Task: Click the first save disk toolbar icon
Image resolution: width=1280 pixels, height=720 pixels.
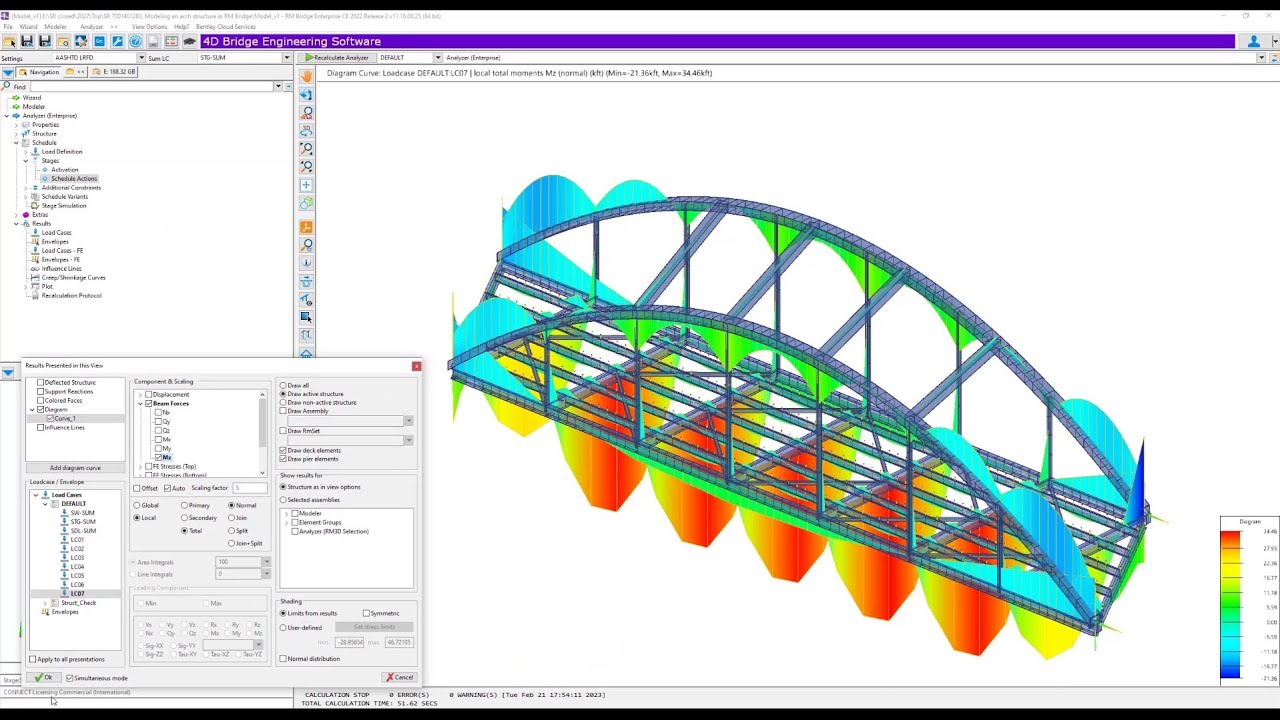Action: [x=27, y=41]
